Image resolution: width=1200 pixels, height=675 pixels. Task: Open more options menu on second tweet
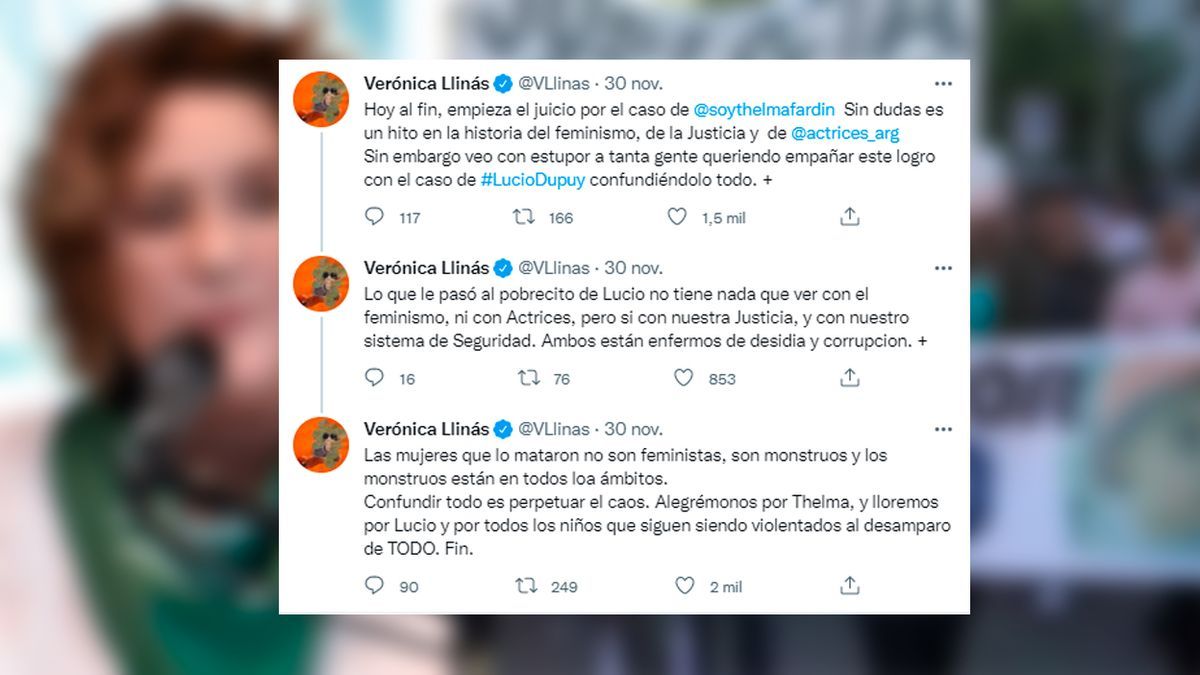coord(943,268)
